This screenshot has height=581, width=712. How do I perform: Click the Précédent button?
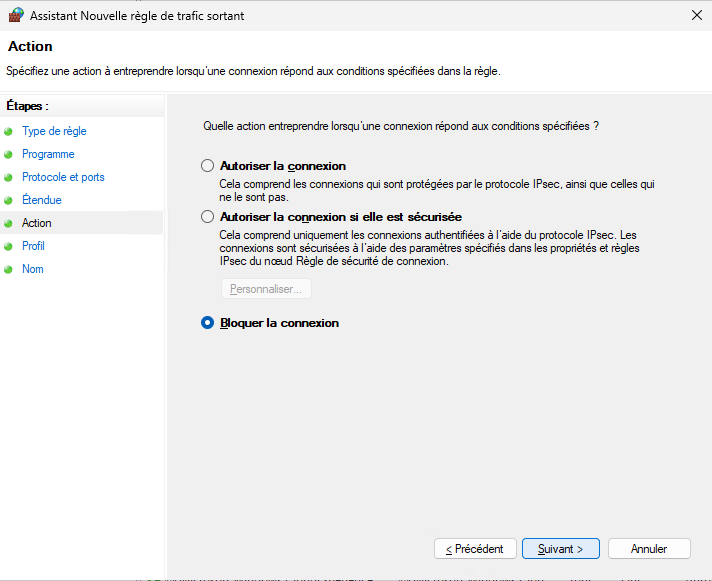(x=475, y=549)
